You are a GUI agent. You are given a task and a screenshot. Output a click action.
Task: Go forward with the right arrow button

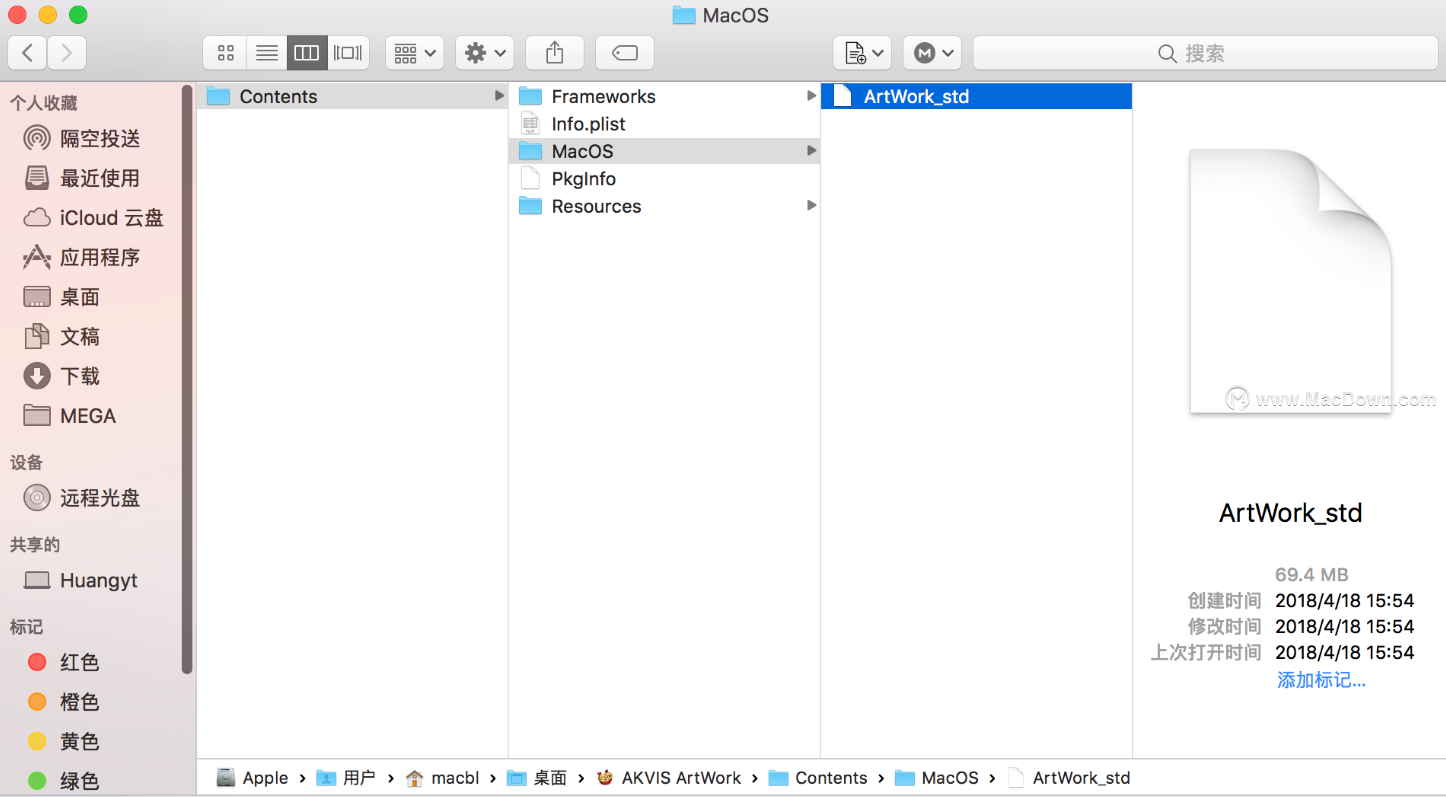66,53
